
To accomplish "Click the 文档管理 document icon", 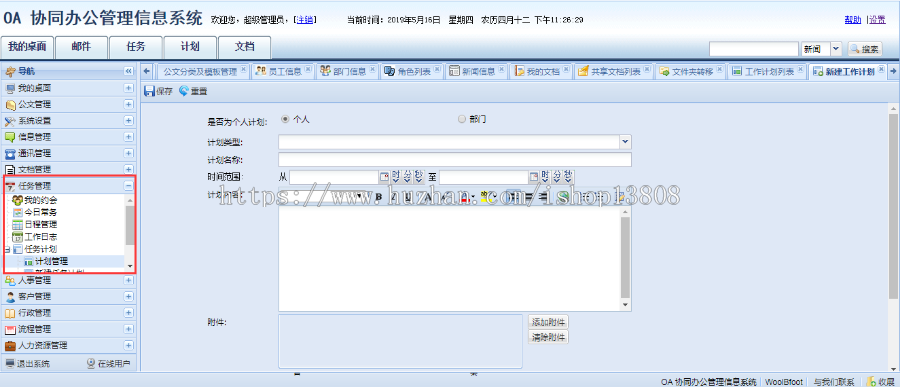I will click(10, 169).
